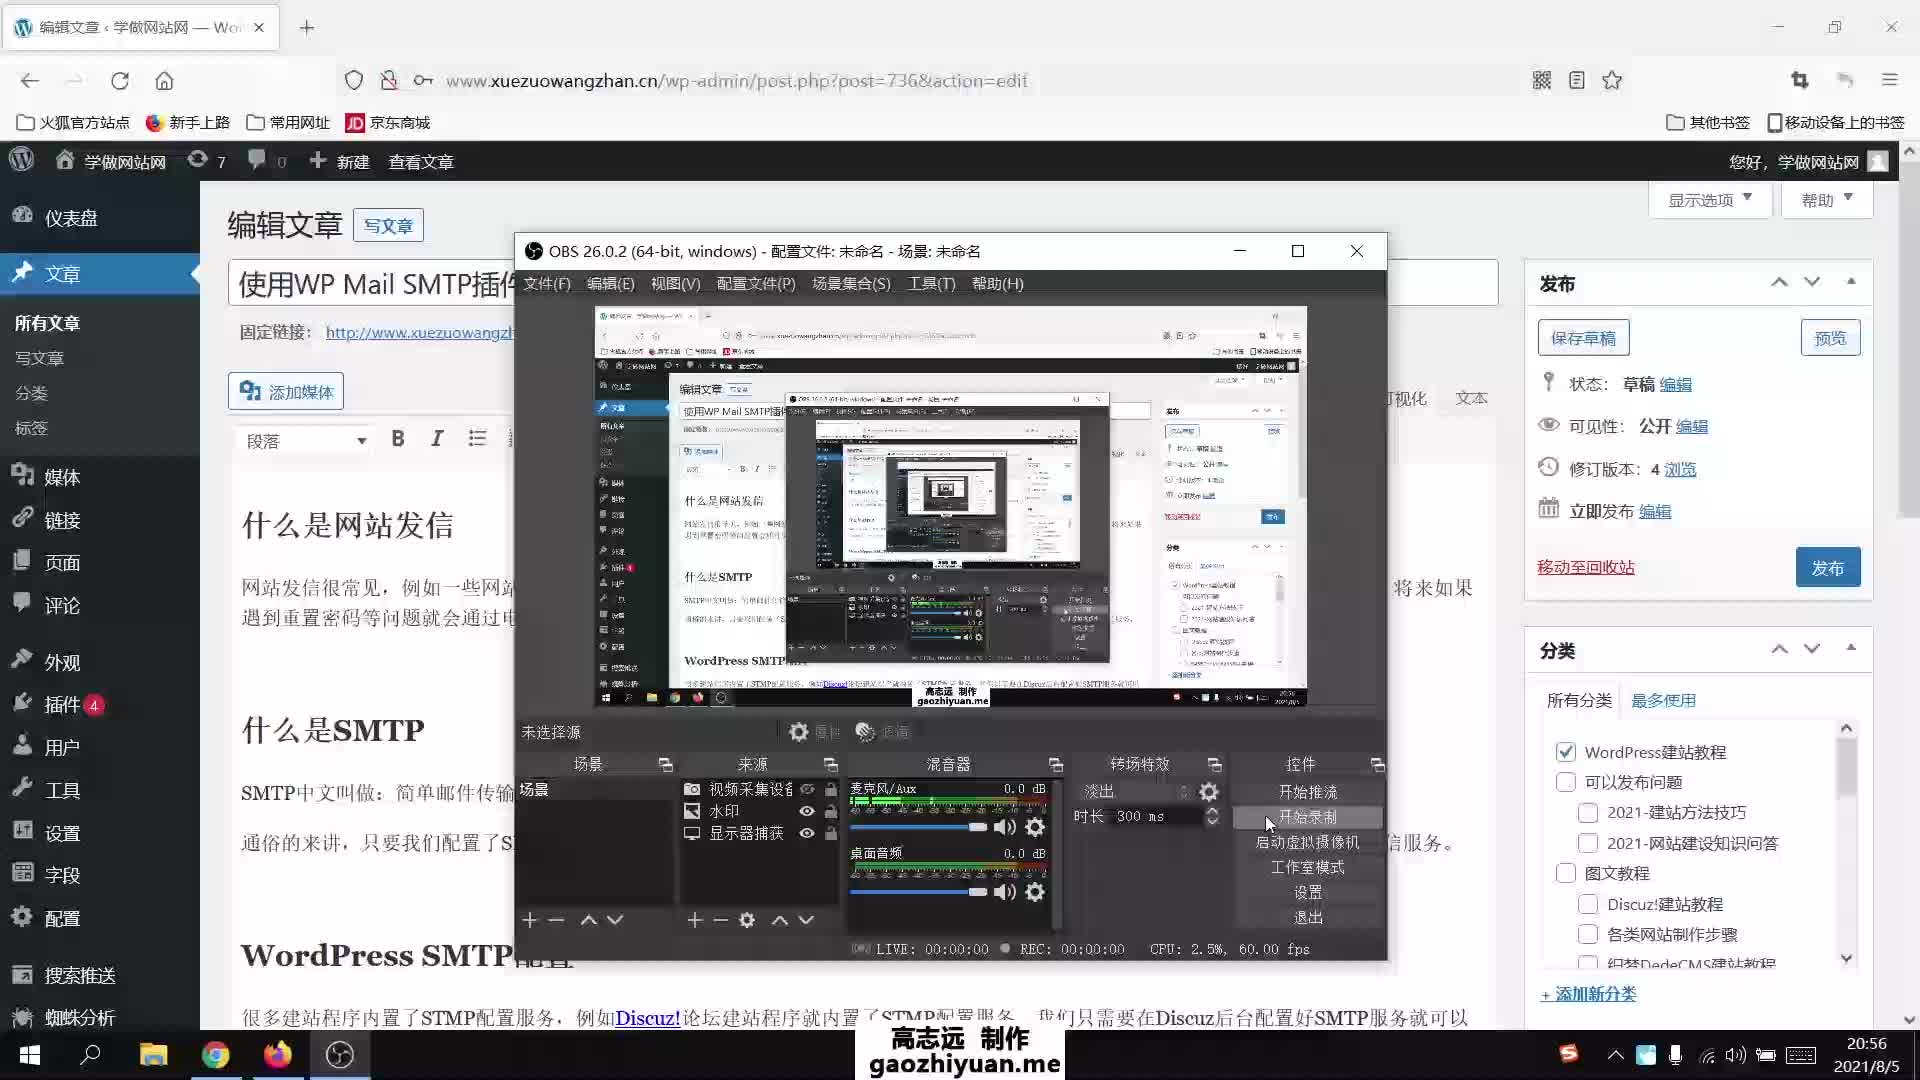The width and height of the screenshot is (1920, 1080).
Task: Mute the 麦克风/Aux speaker icon
Action: pyautogui.click(x=1004, y=827)
